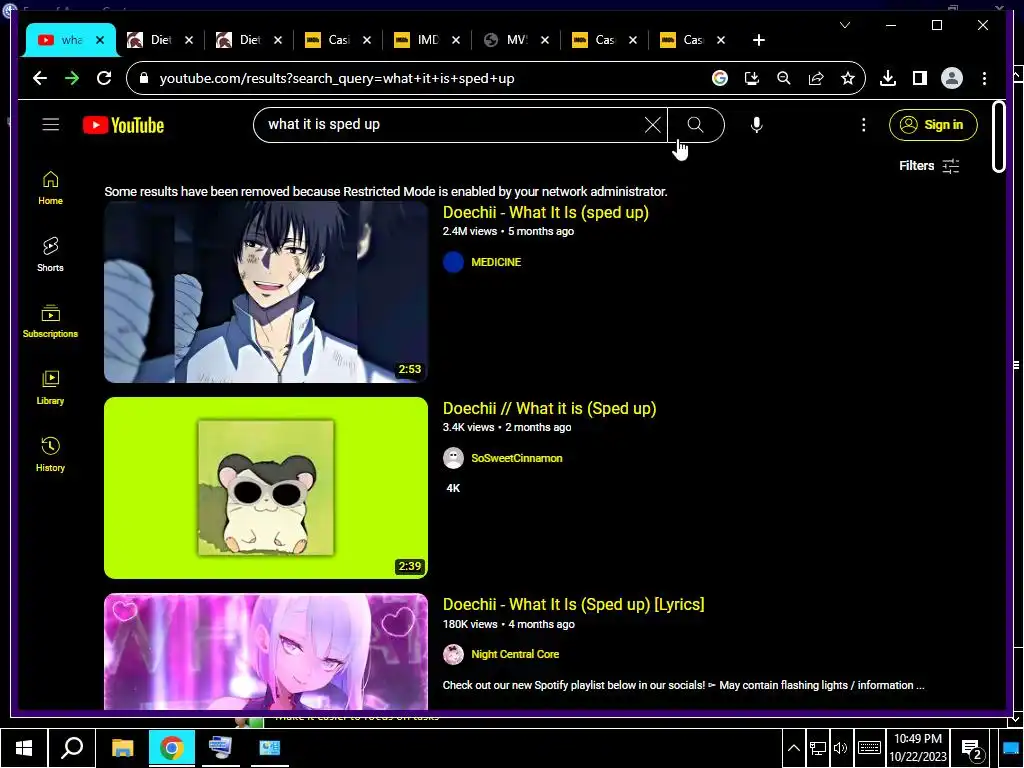
Task: Go forward with green arrow
Action: point(72,78)
